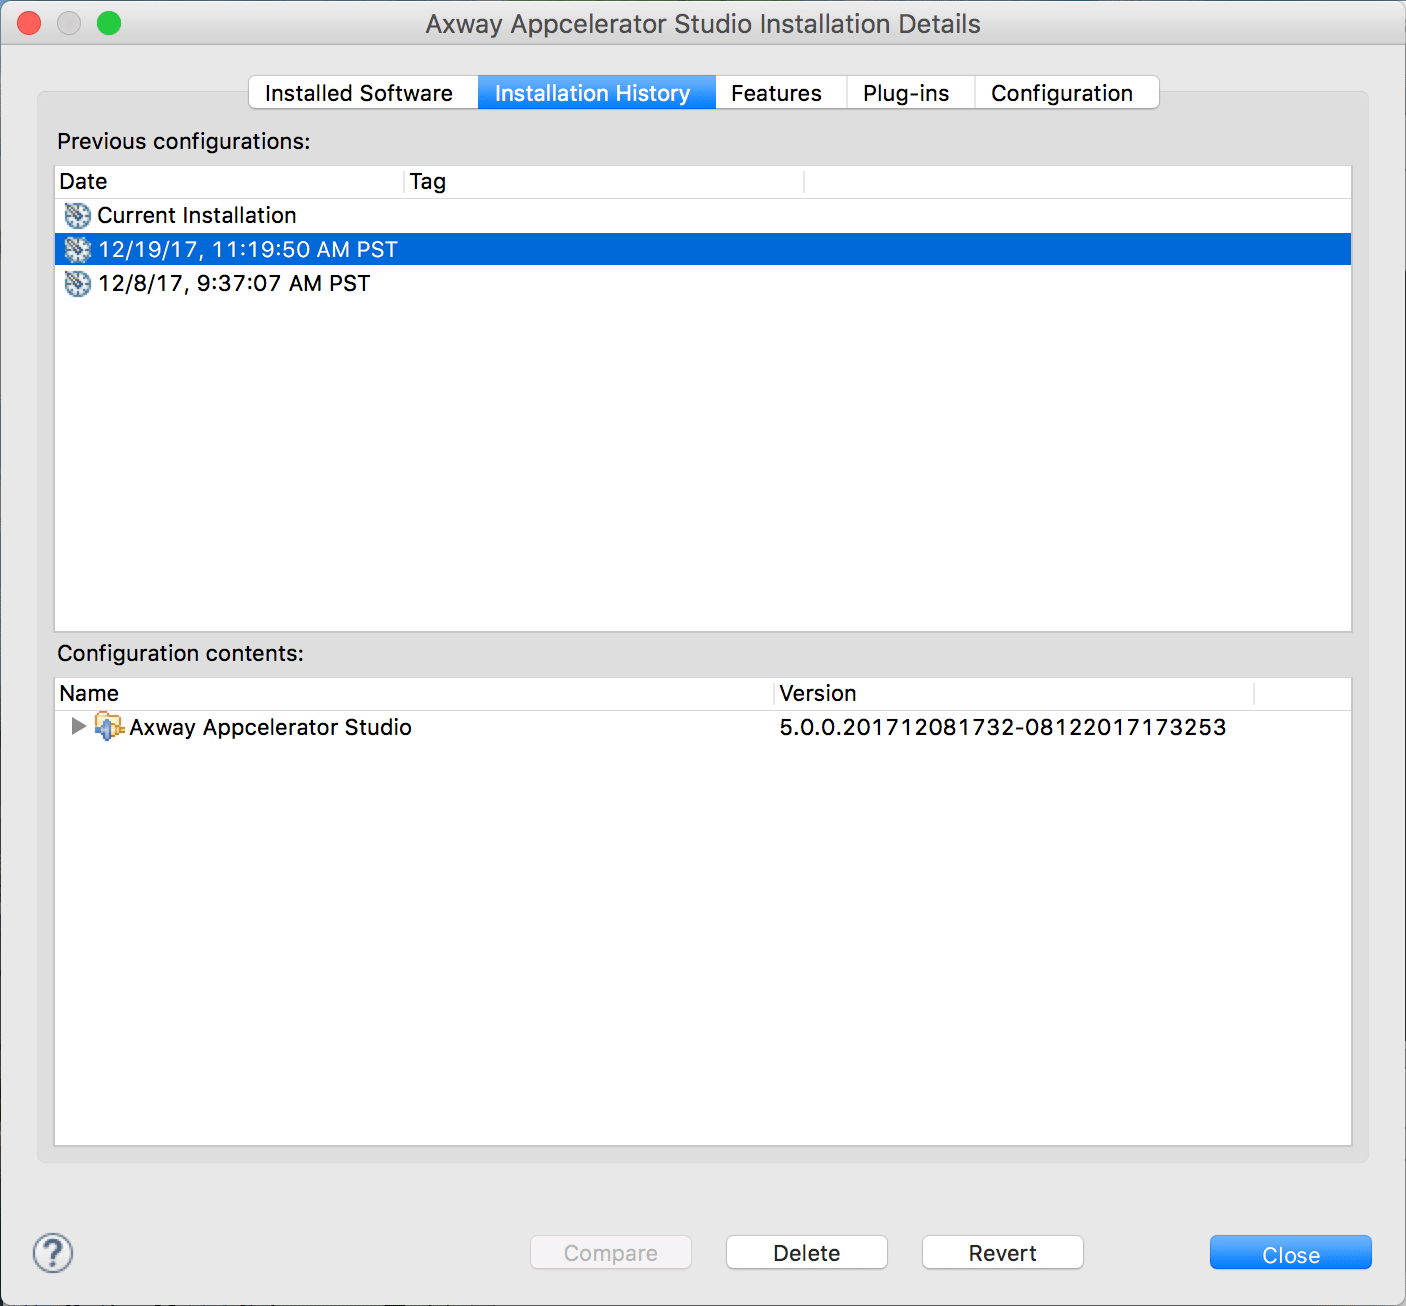Click the Axway Appcelerator Studio feature icon
This screenshot has height=1306, width=1406.
click(x=109, y=727)
